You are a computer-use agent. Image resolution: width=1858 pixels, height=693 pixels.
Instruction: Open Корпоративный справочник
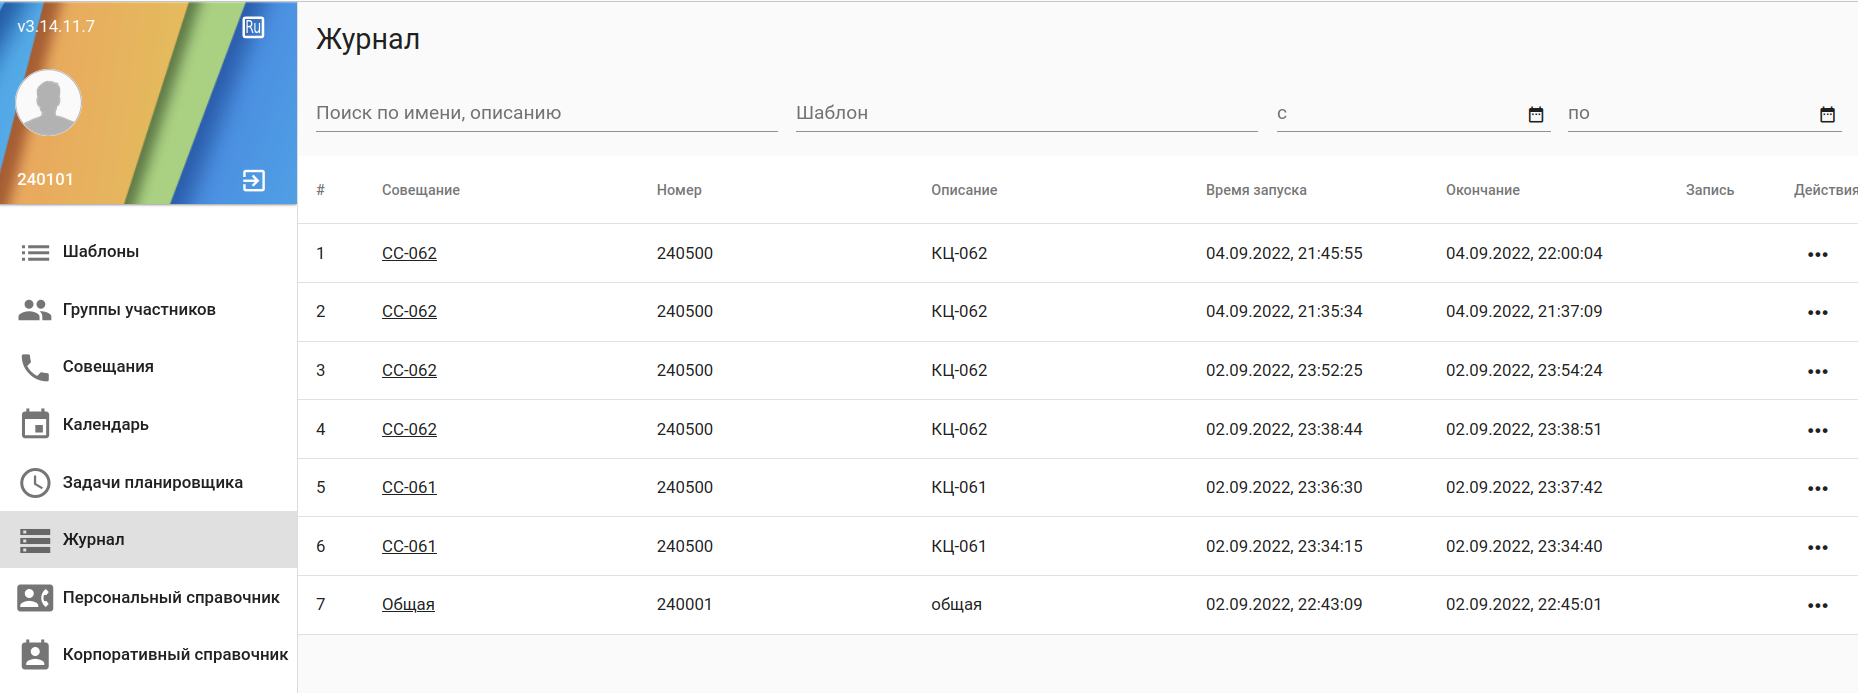[x=174, y=655]
